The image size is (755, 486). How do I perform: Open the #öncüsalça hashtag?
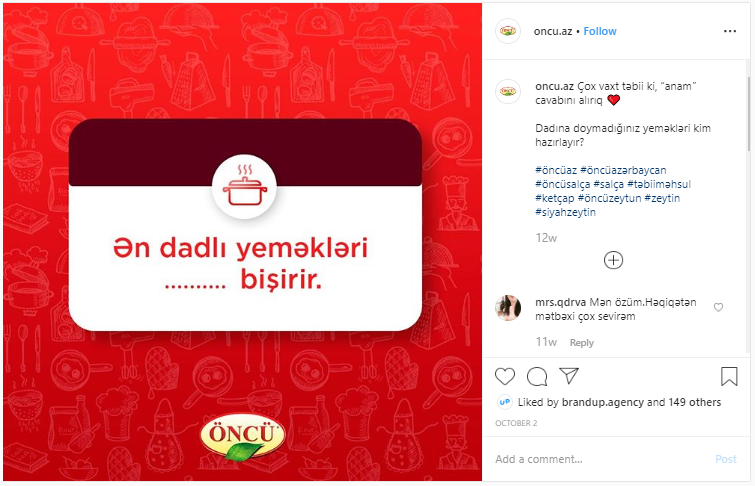point(563,184)
